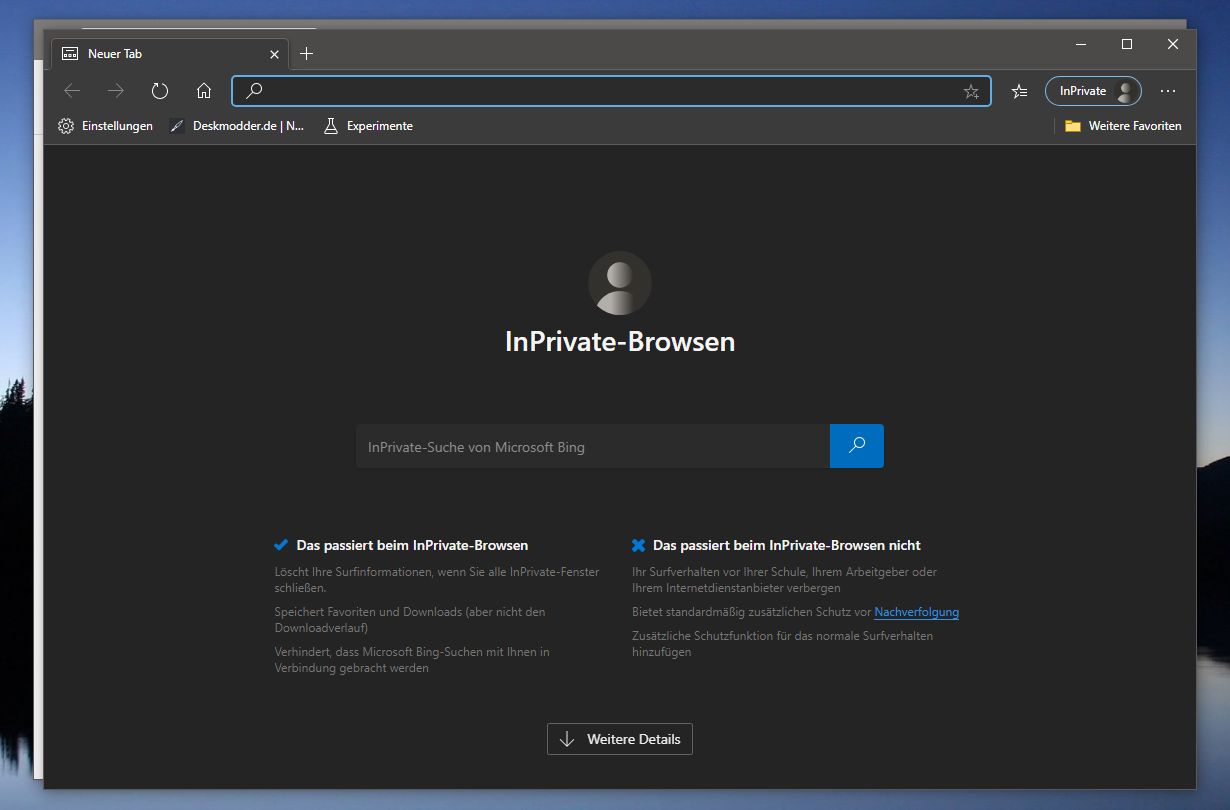Expand the Weitere Favoriten folder
This screenshot has width=1230, height=810.
point(1123,126)
